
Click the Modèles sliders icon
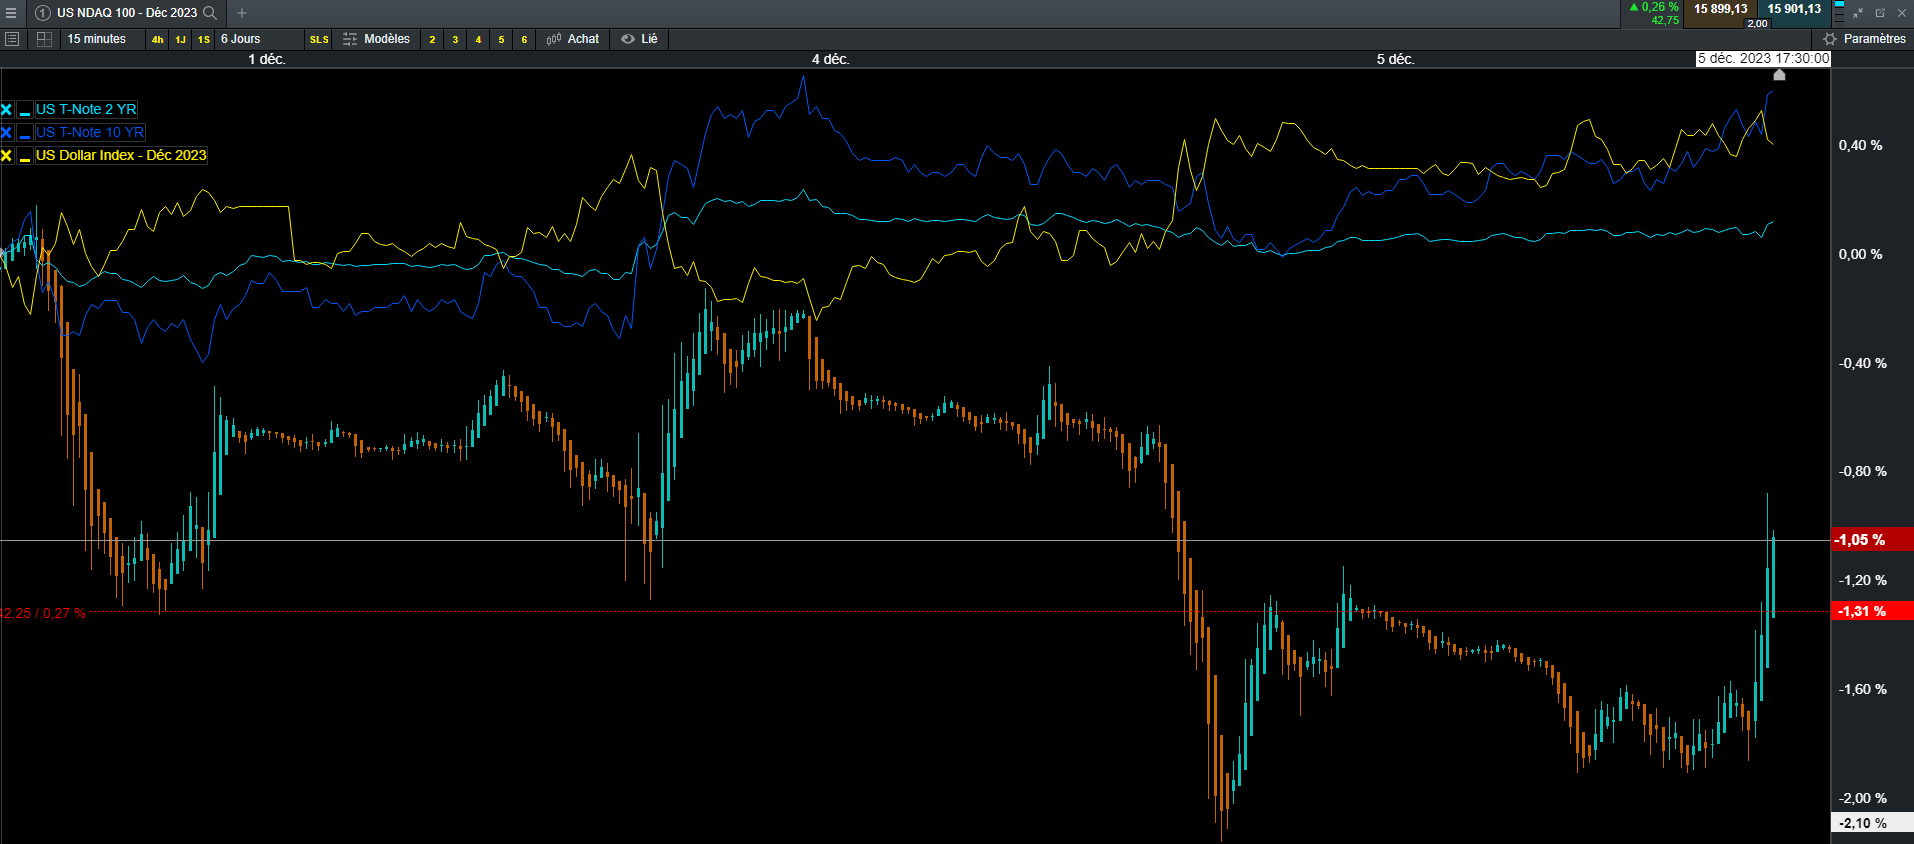(x=350, y=39)
